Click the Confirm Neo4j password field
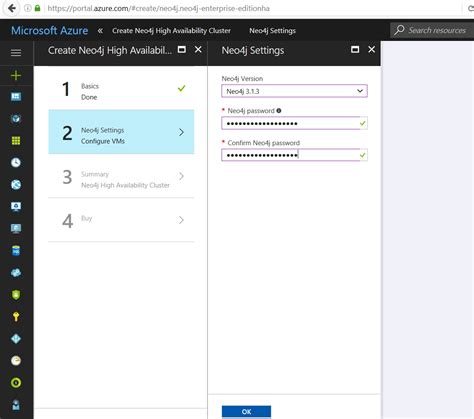Screen dimensions: 474x419 pos(294,155)
